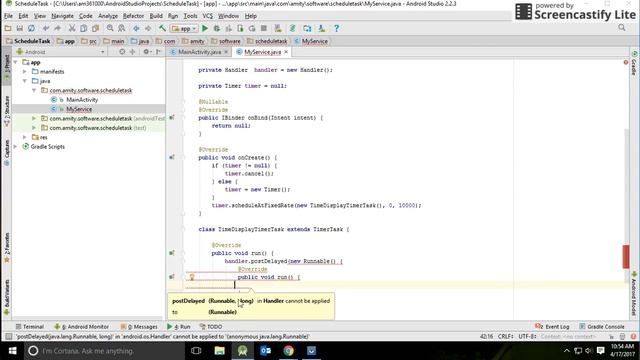The width and height of the screenshot is (640, 360).
Task: Open the Navigate menu
Action: click(62, 16)
